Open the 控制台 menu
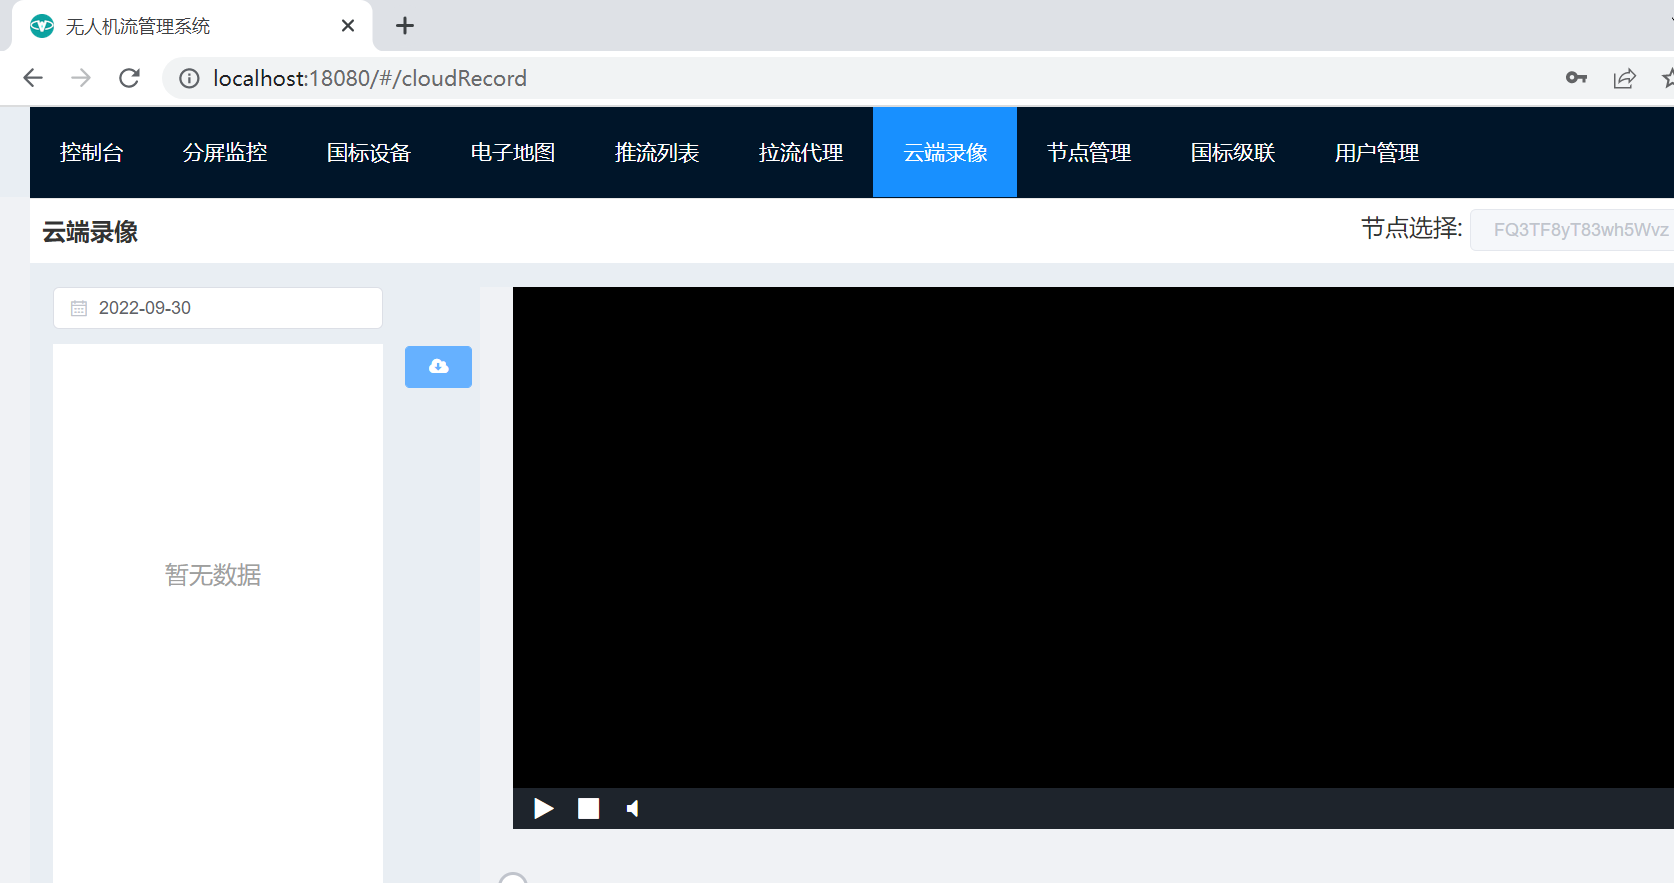Screen dimensions: 1674x883 [x=91, y=152]
